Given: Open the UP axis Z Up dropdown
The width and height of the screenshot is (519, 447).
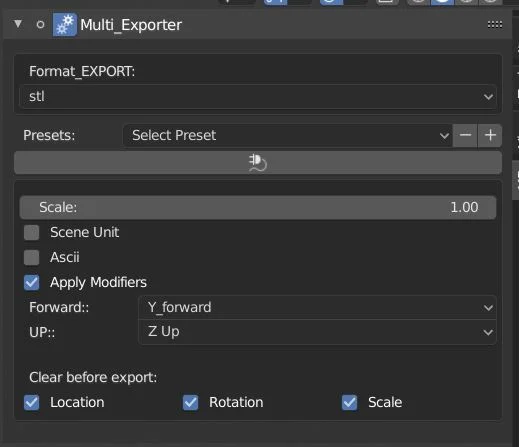Looking at the screenshot, I should point(317,332).
